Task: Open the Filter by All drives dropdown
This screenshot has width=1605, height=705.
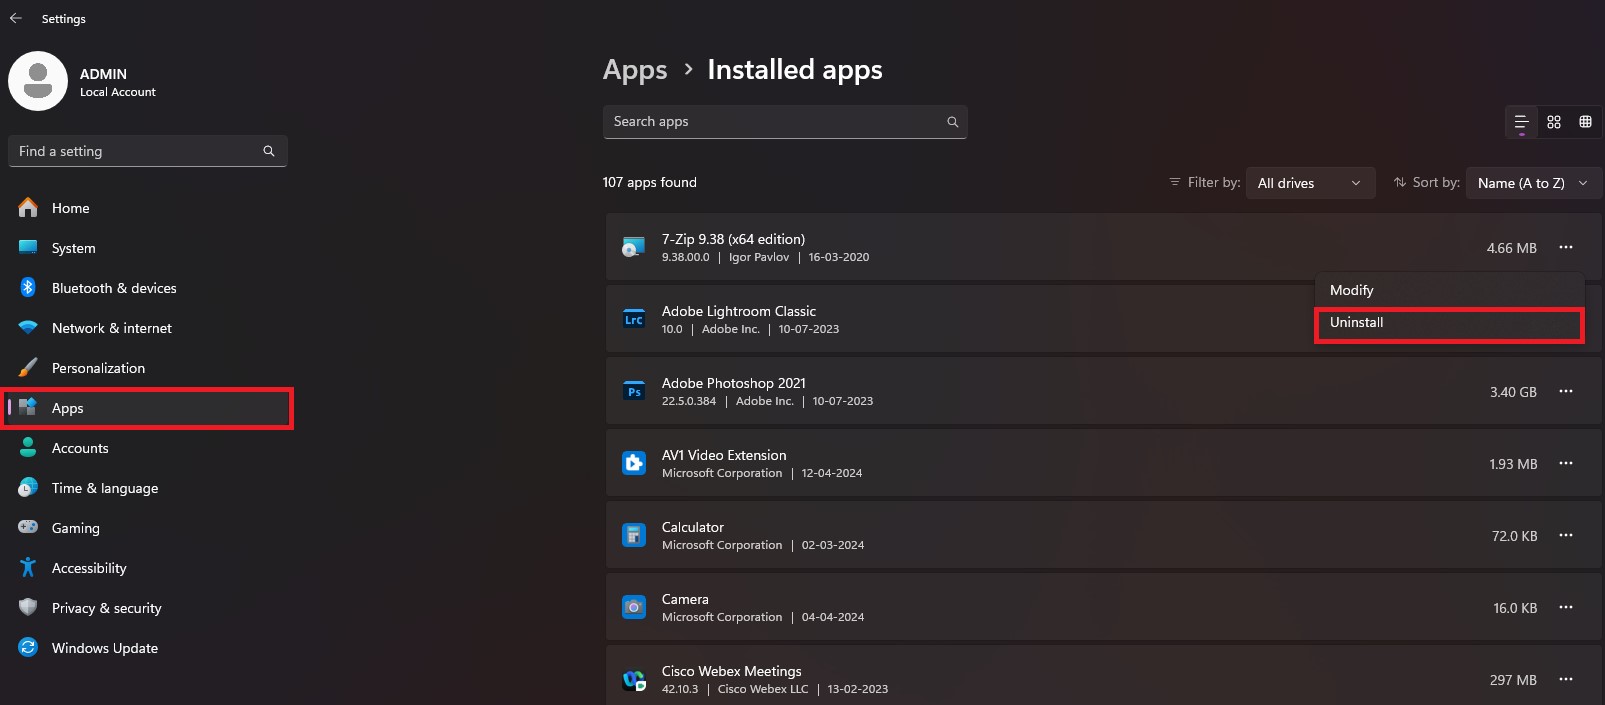Action: (1310, 183)
